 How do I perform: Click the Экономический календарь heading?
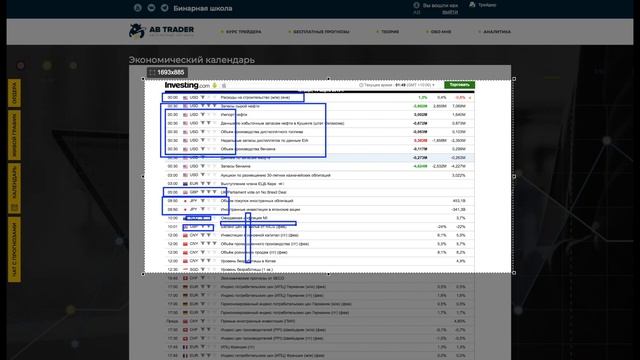[x=192, y=60]
